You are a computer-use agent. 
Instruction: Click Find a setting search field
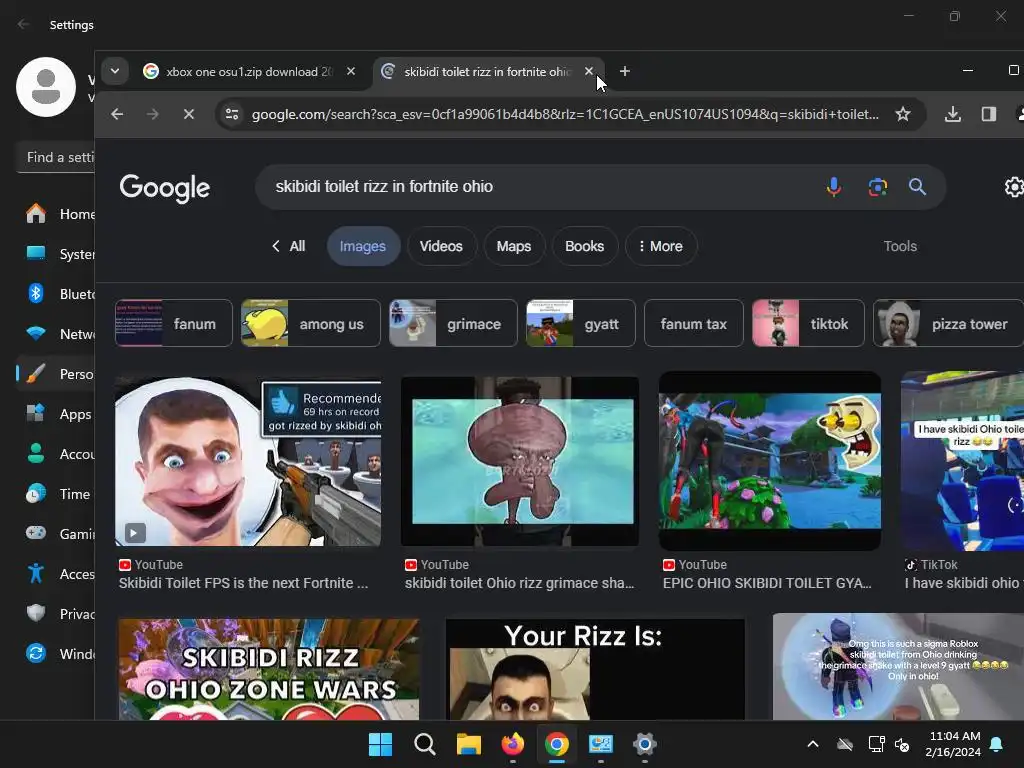[56, 157]
